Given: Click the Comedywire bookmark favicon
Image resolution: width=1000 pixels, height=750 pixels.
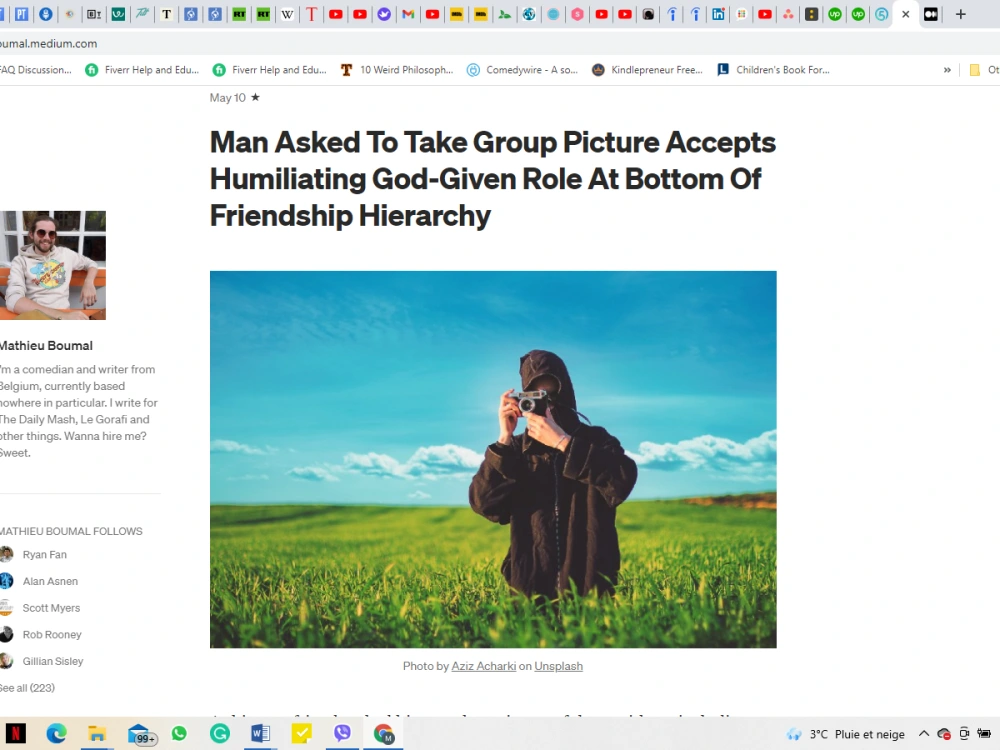Looking at the screenshot, I should click(x=473, y=70).
